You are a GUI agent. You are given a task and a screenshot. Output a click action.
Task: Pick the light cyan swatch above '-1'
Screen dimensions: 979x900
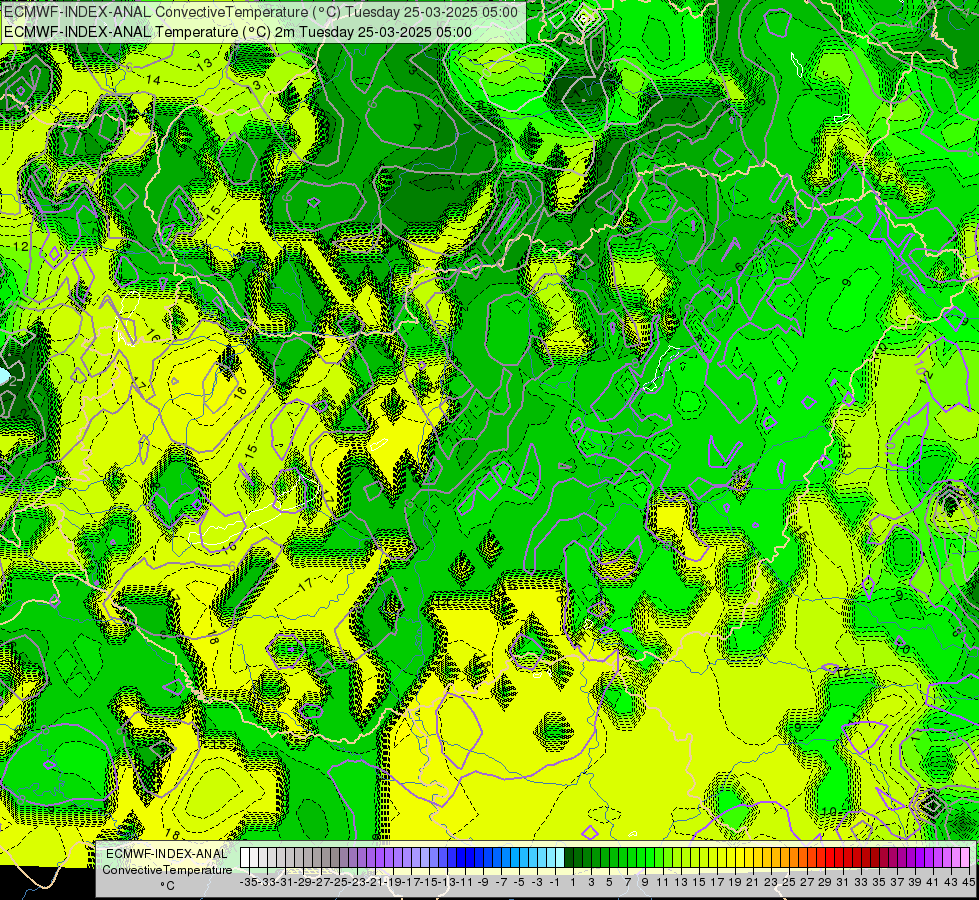point(559,858)
